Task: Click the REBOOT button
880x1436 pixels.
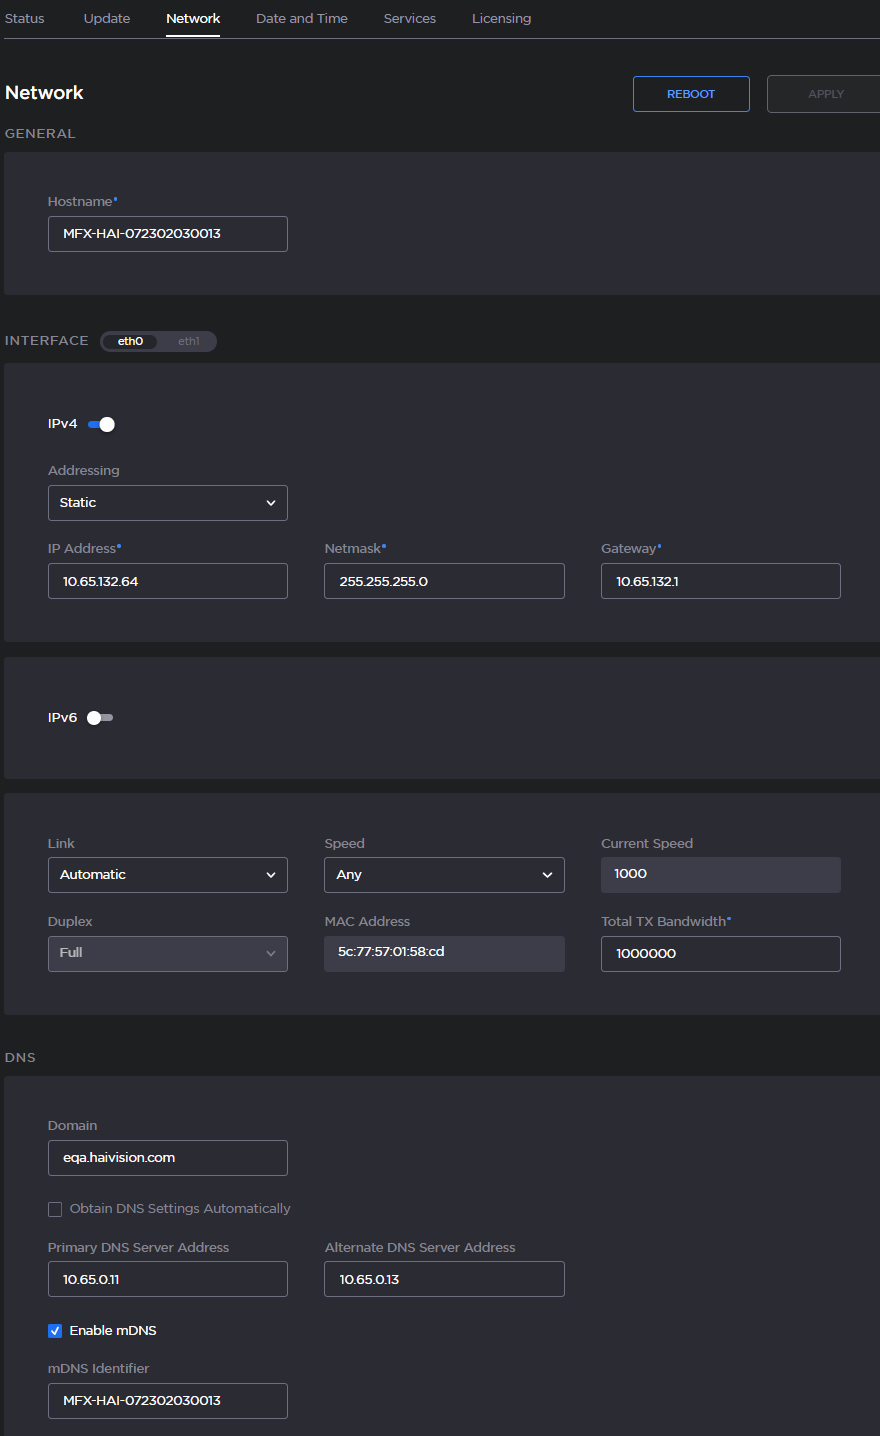Action: 690,93
